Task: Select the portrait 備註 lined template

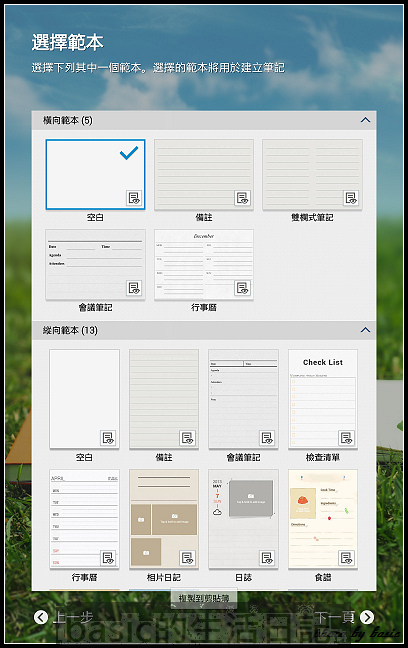Action: tap(164, 399)
